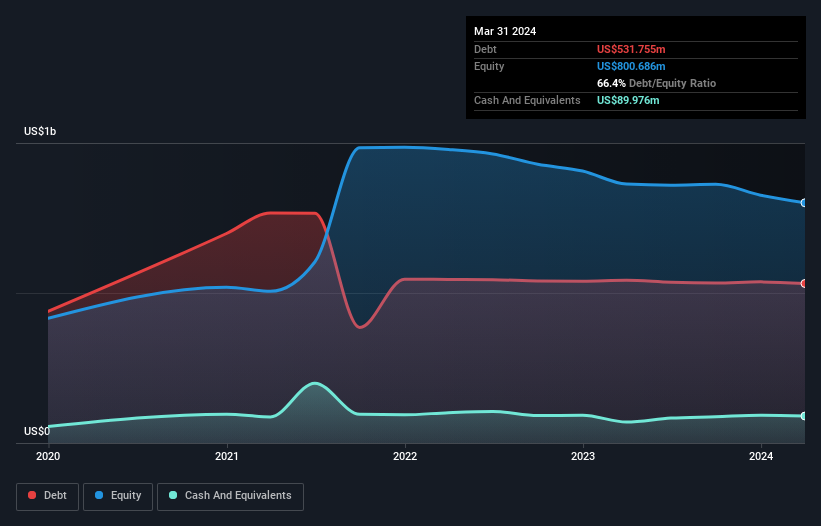Select the Equity endpoint marker on chart
This screenshot has height=526, width=821.
pyautogui.click(x=804, y=203)
